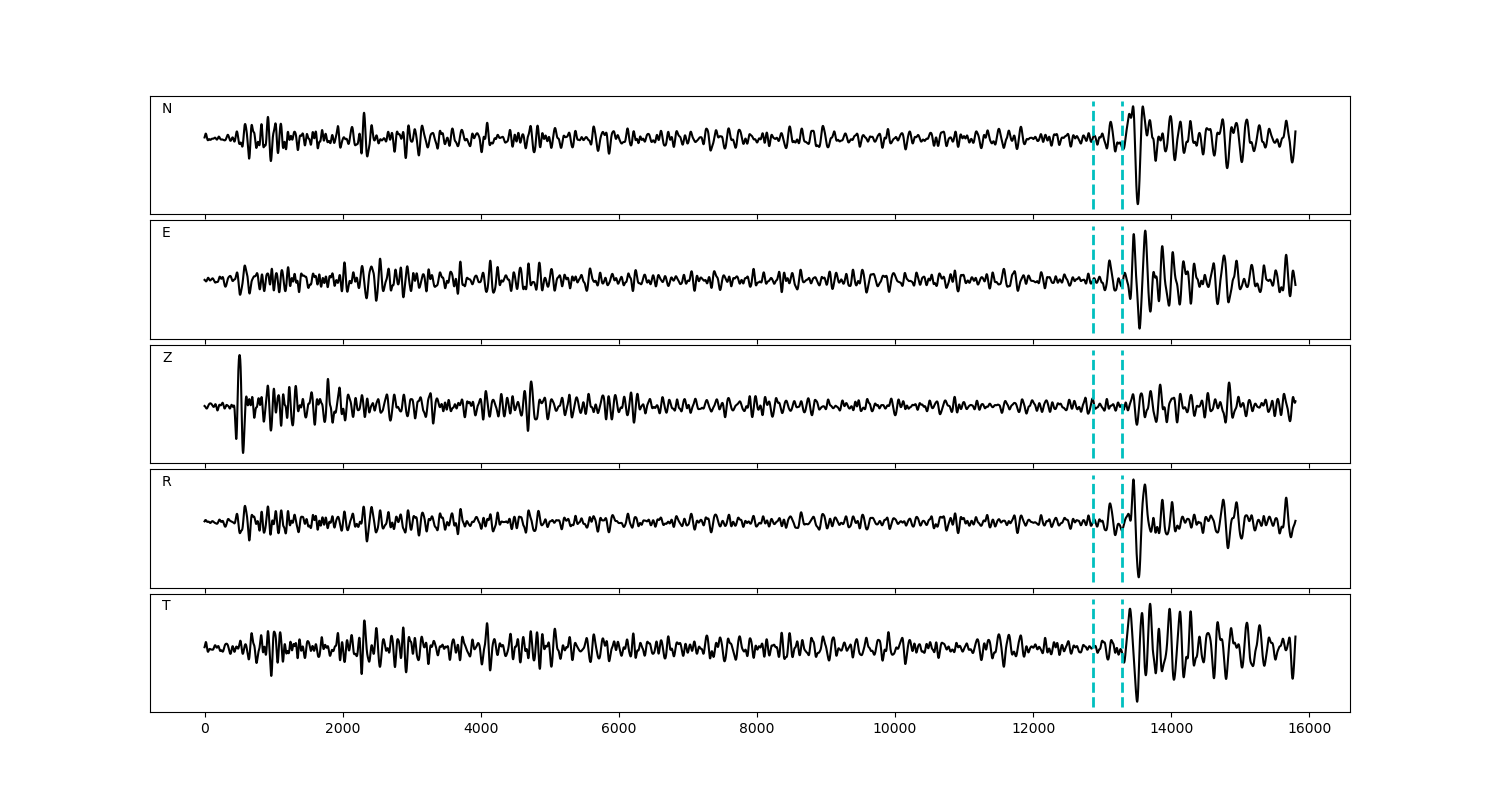
Task: Pick the left cyan dashed line in T panel
Action: point(1093,680)
